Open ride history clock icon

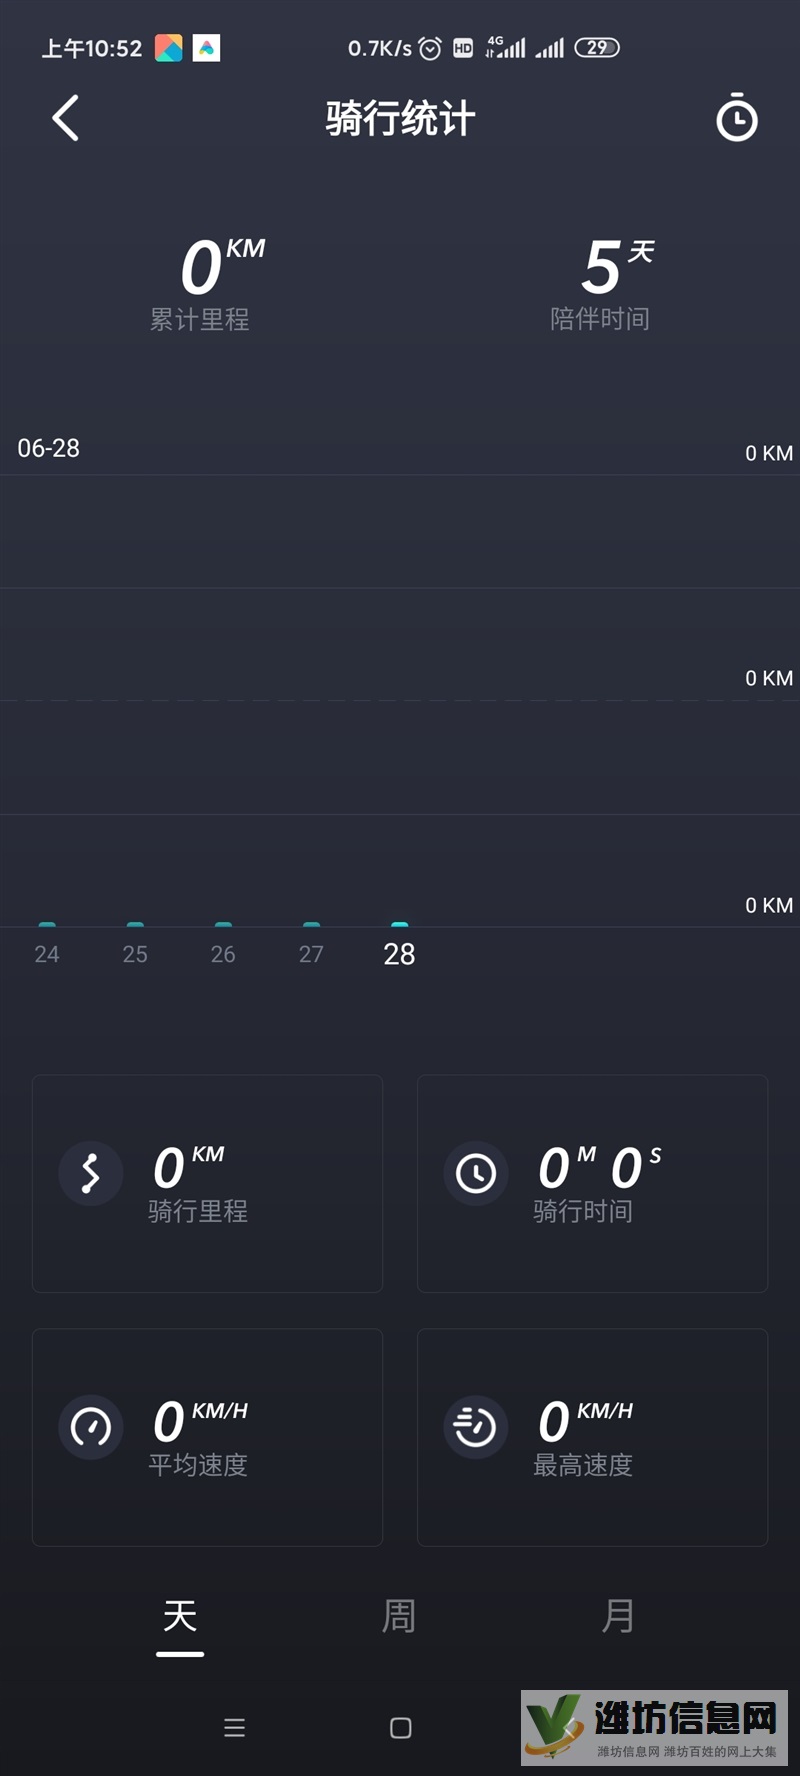pos(737,119)
